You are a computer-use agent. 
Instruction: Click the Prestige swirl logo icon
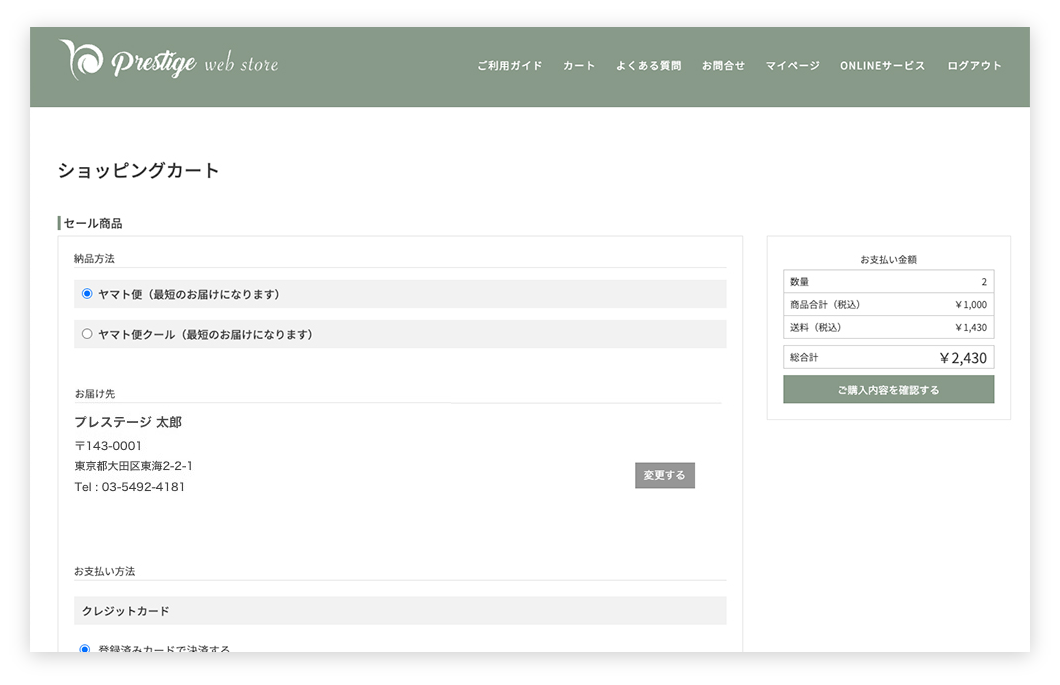coord(81,60)
